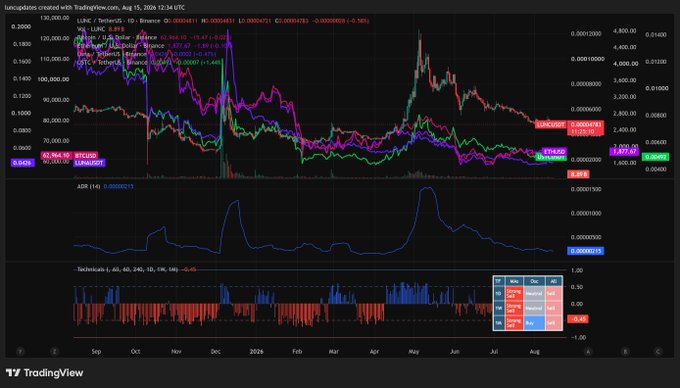
Task: Click the -1.00 value on the Technicals scale
Action: point(579,337)
